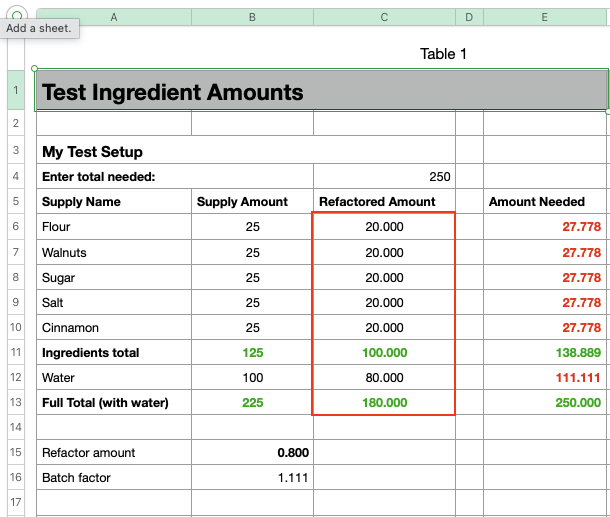Select refactored full total 180.000
610x517 pixels.
pyautogui.click(x=384, y=402)
